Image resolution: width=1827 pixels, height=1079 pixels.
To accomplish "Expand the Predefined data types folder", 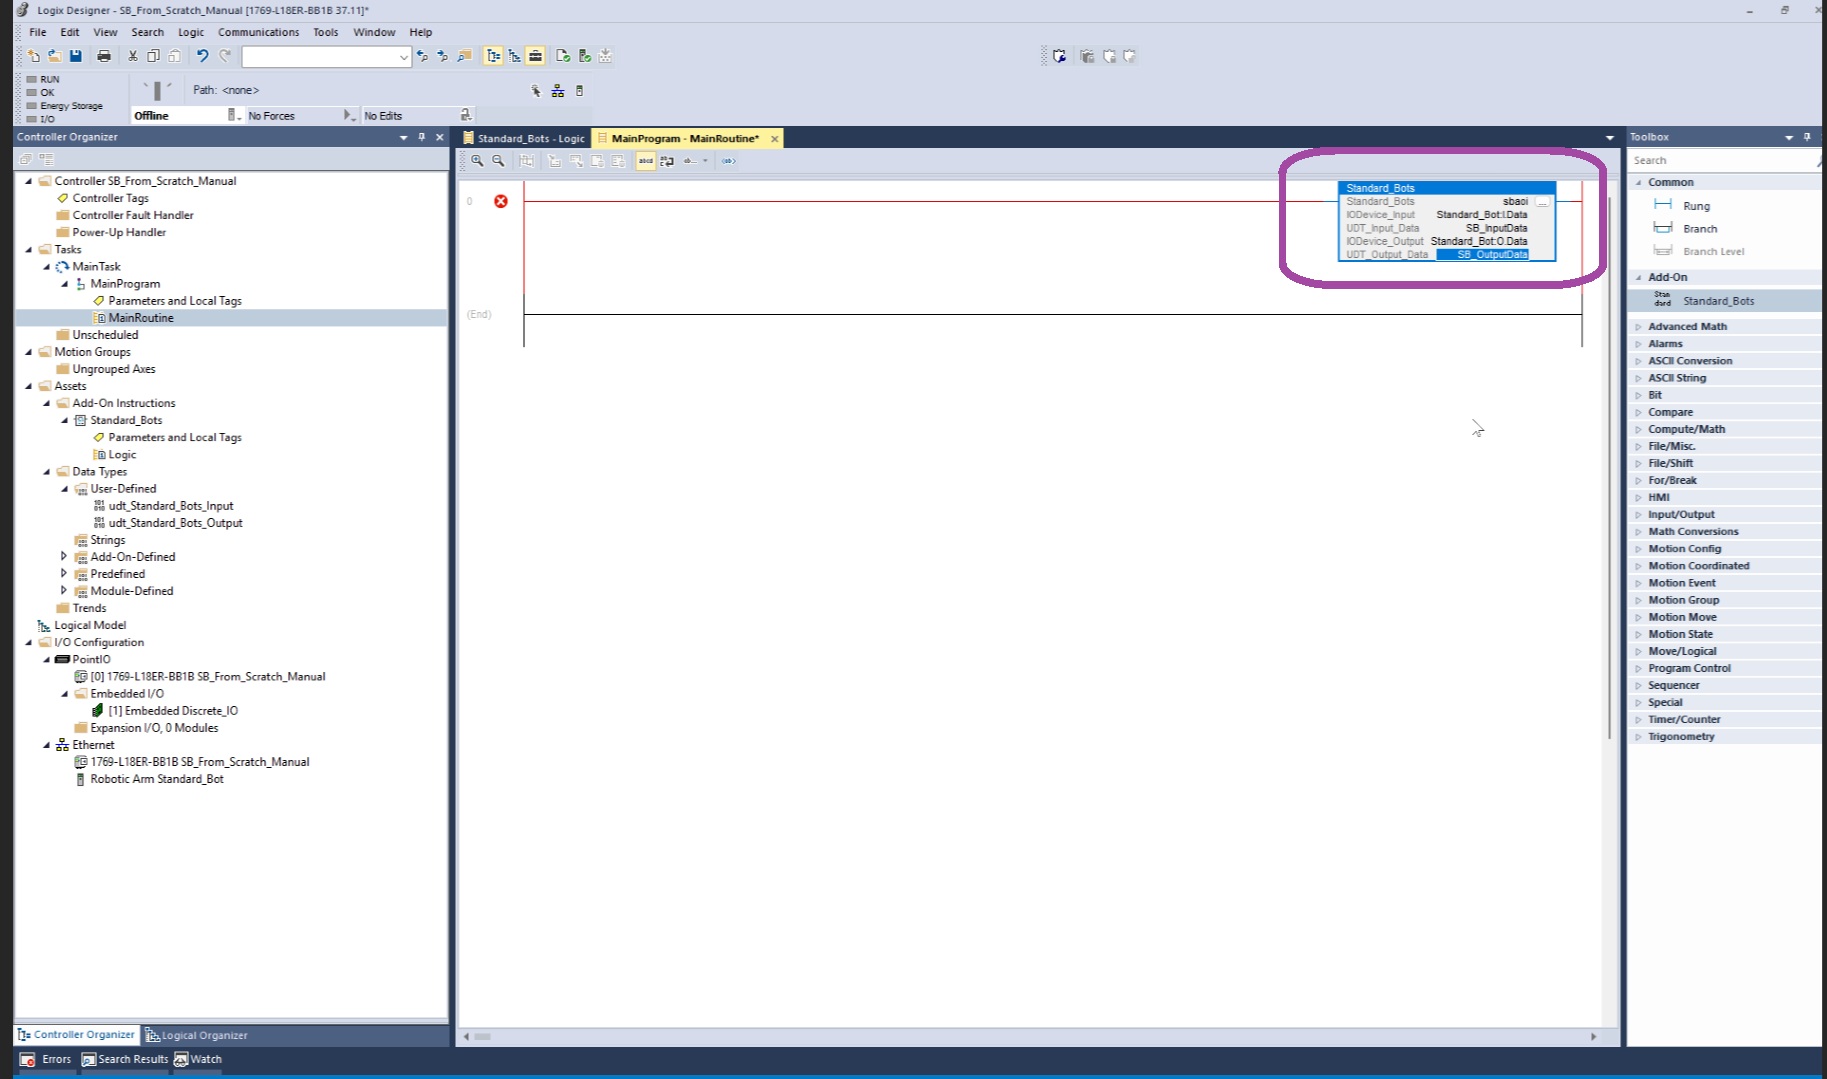I will pos(64,574).
